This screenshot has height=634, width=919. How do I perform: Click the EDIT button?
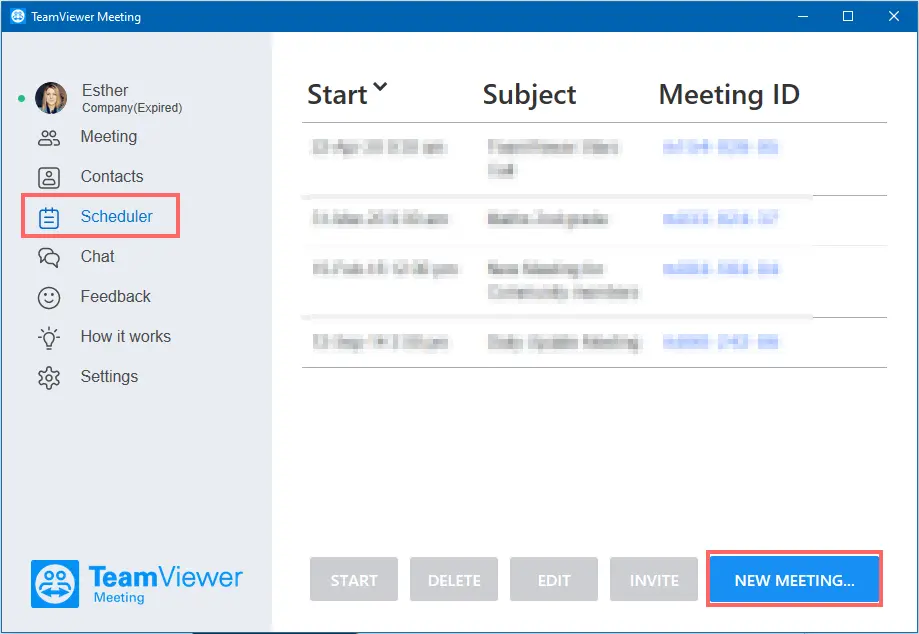[x=554, y=580]
